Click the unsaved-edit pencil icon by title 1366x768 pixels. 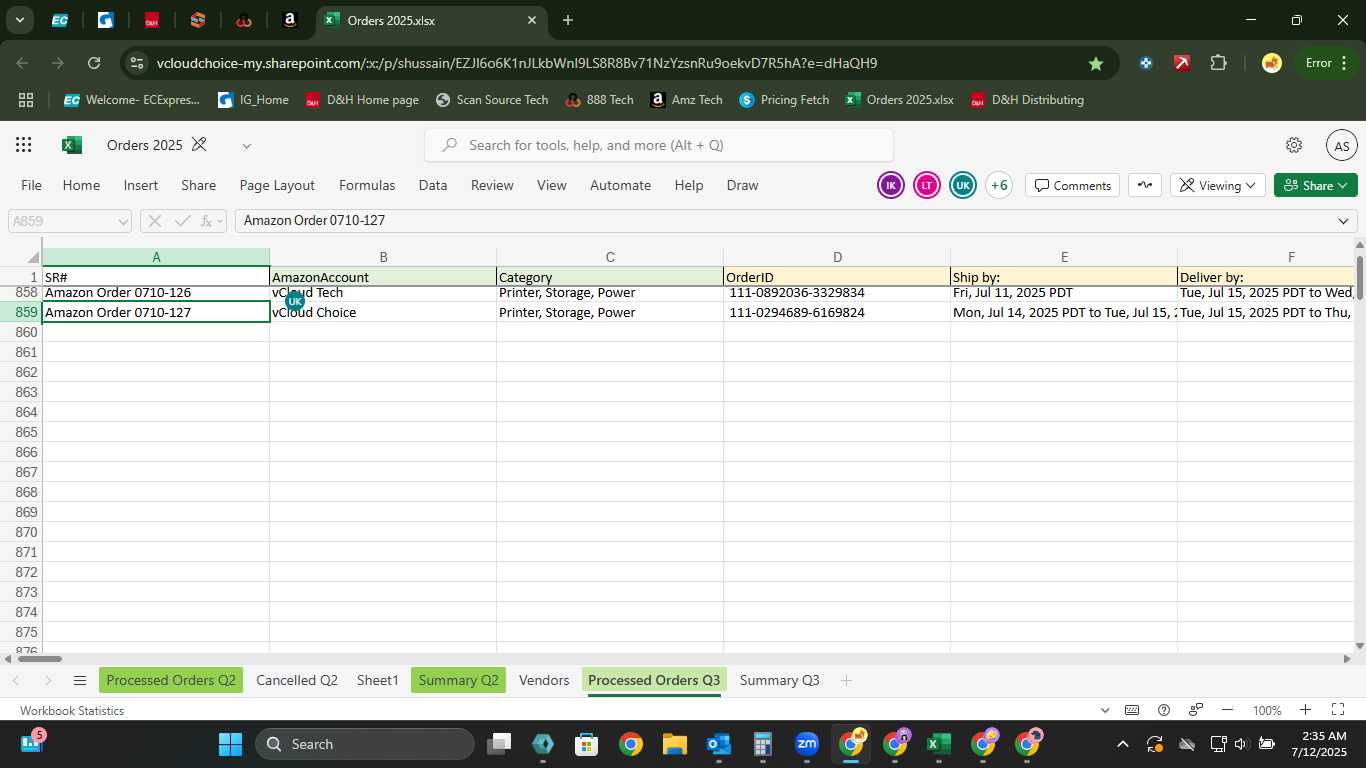tap(199, 145)
